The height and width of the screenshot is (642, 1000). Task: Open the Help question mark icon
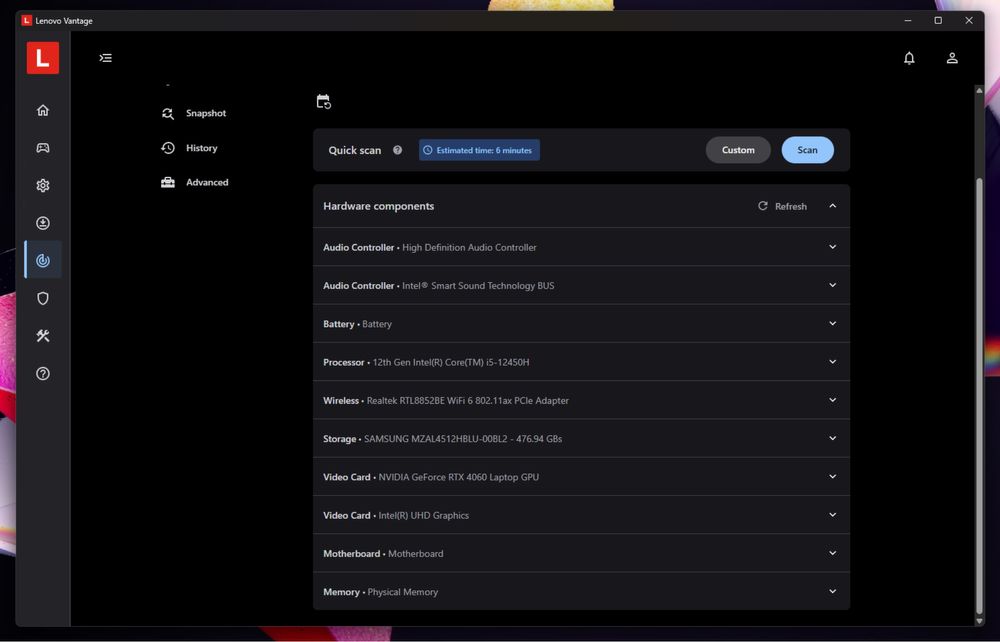(x=43, y=374)
